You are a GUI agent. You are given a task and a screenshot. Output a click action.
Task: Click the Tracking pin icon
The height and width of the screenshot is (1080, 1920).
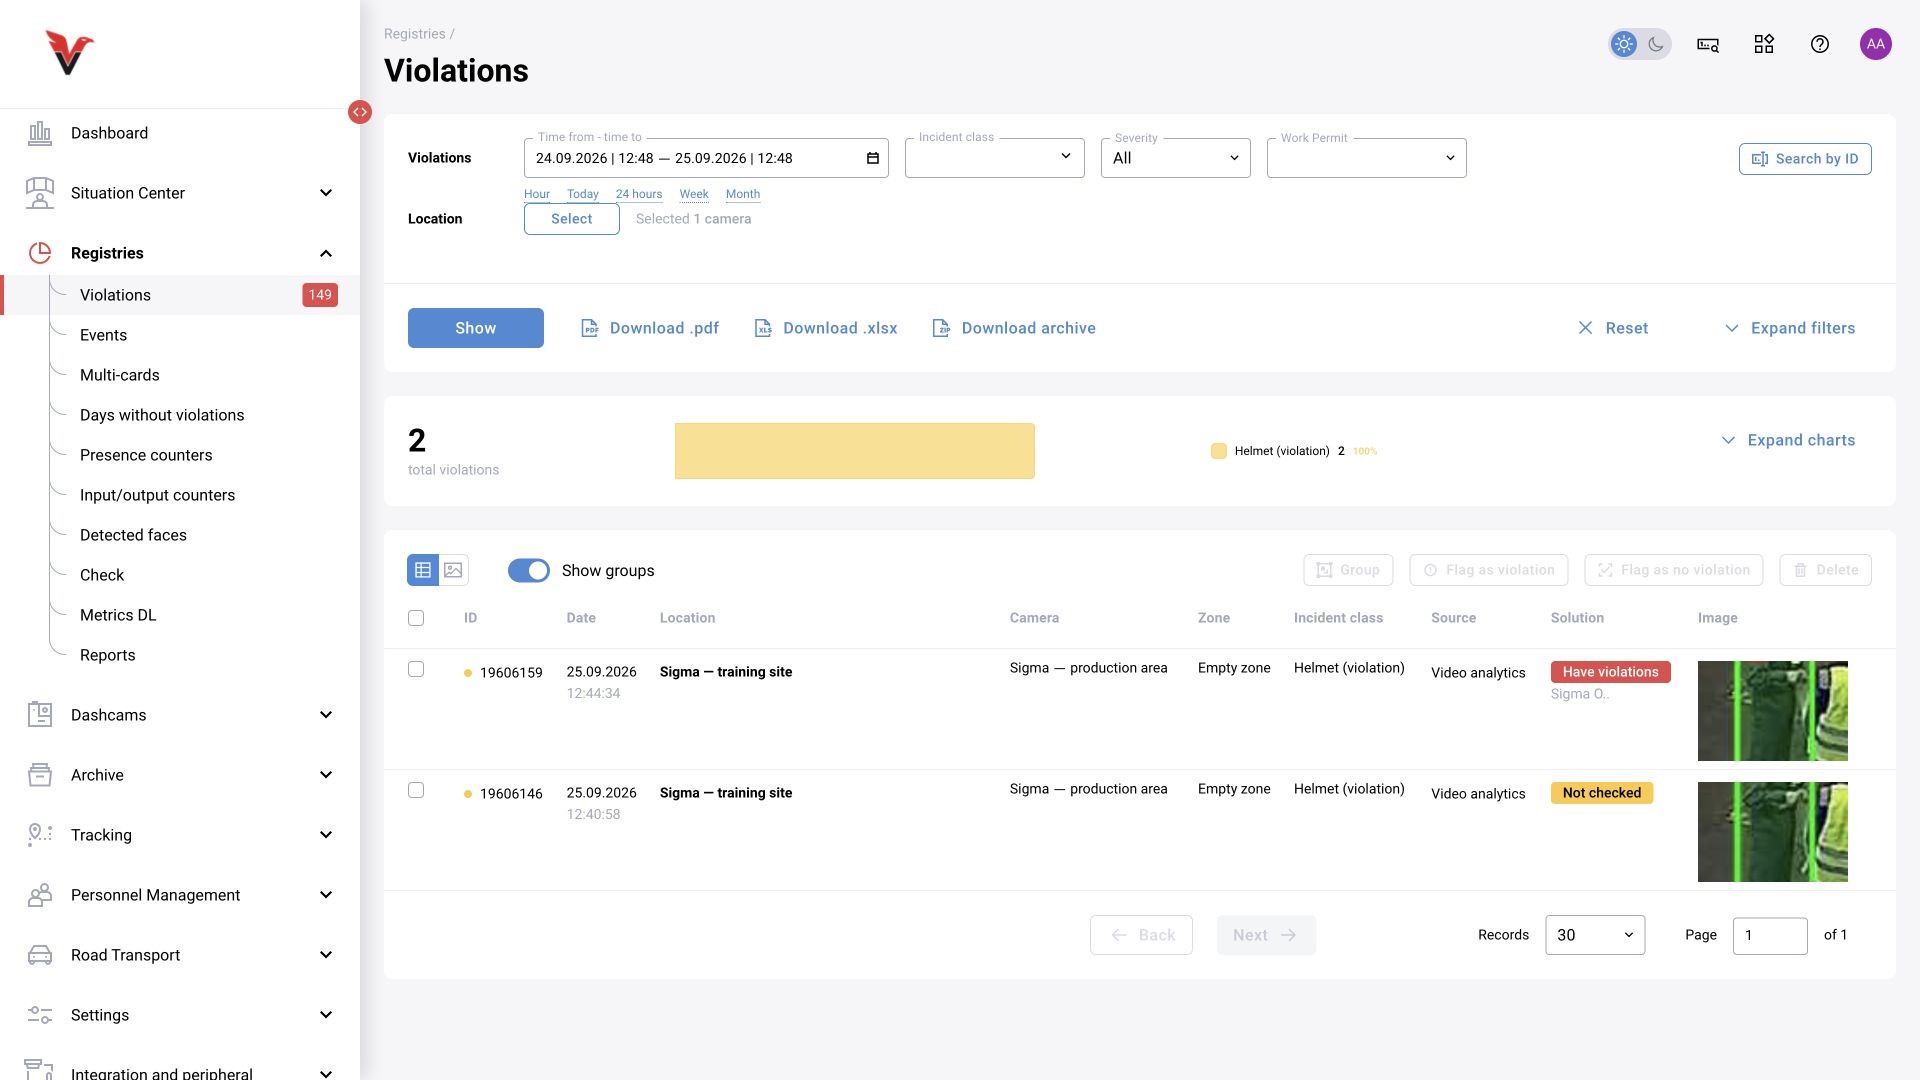40,835
